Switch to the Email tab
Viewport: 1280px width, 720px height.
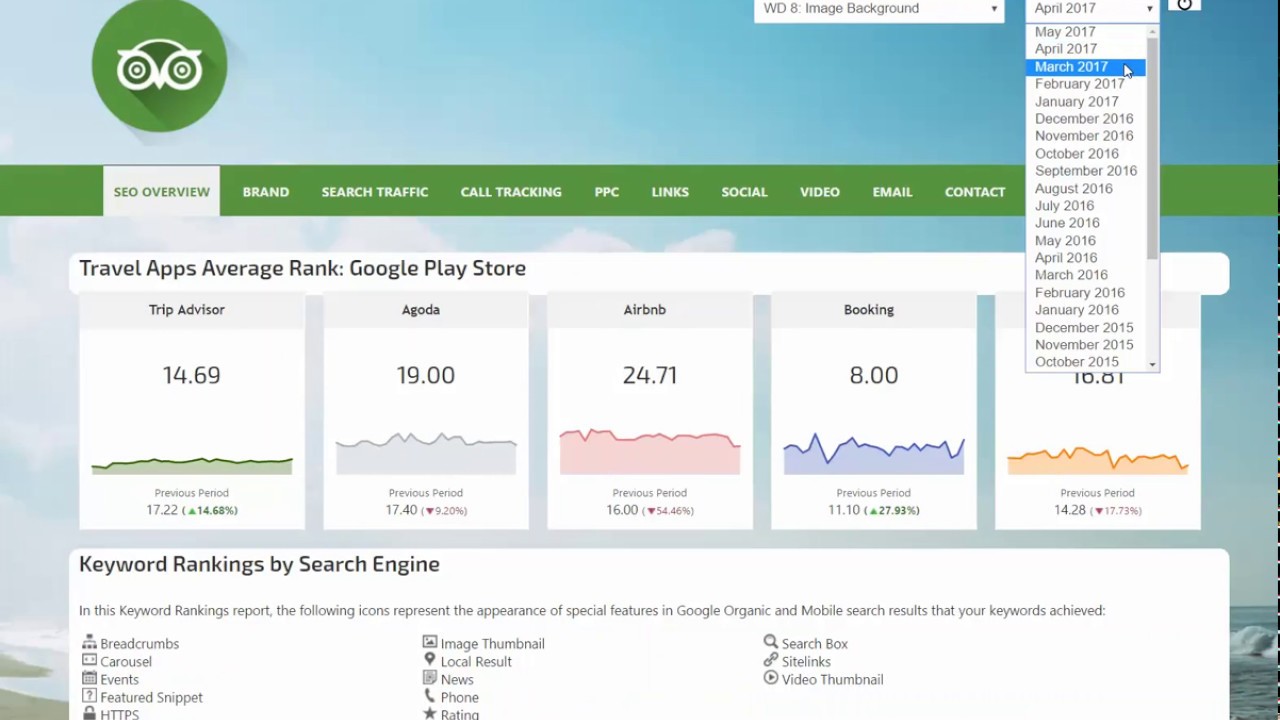(892, 192)
